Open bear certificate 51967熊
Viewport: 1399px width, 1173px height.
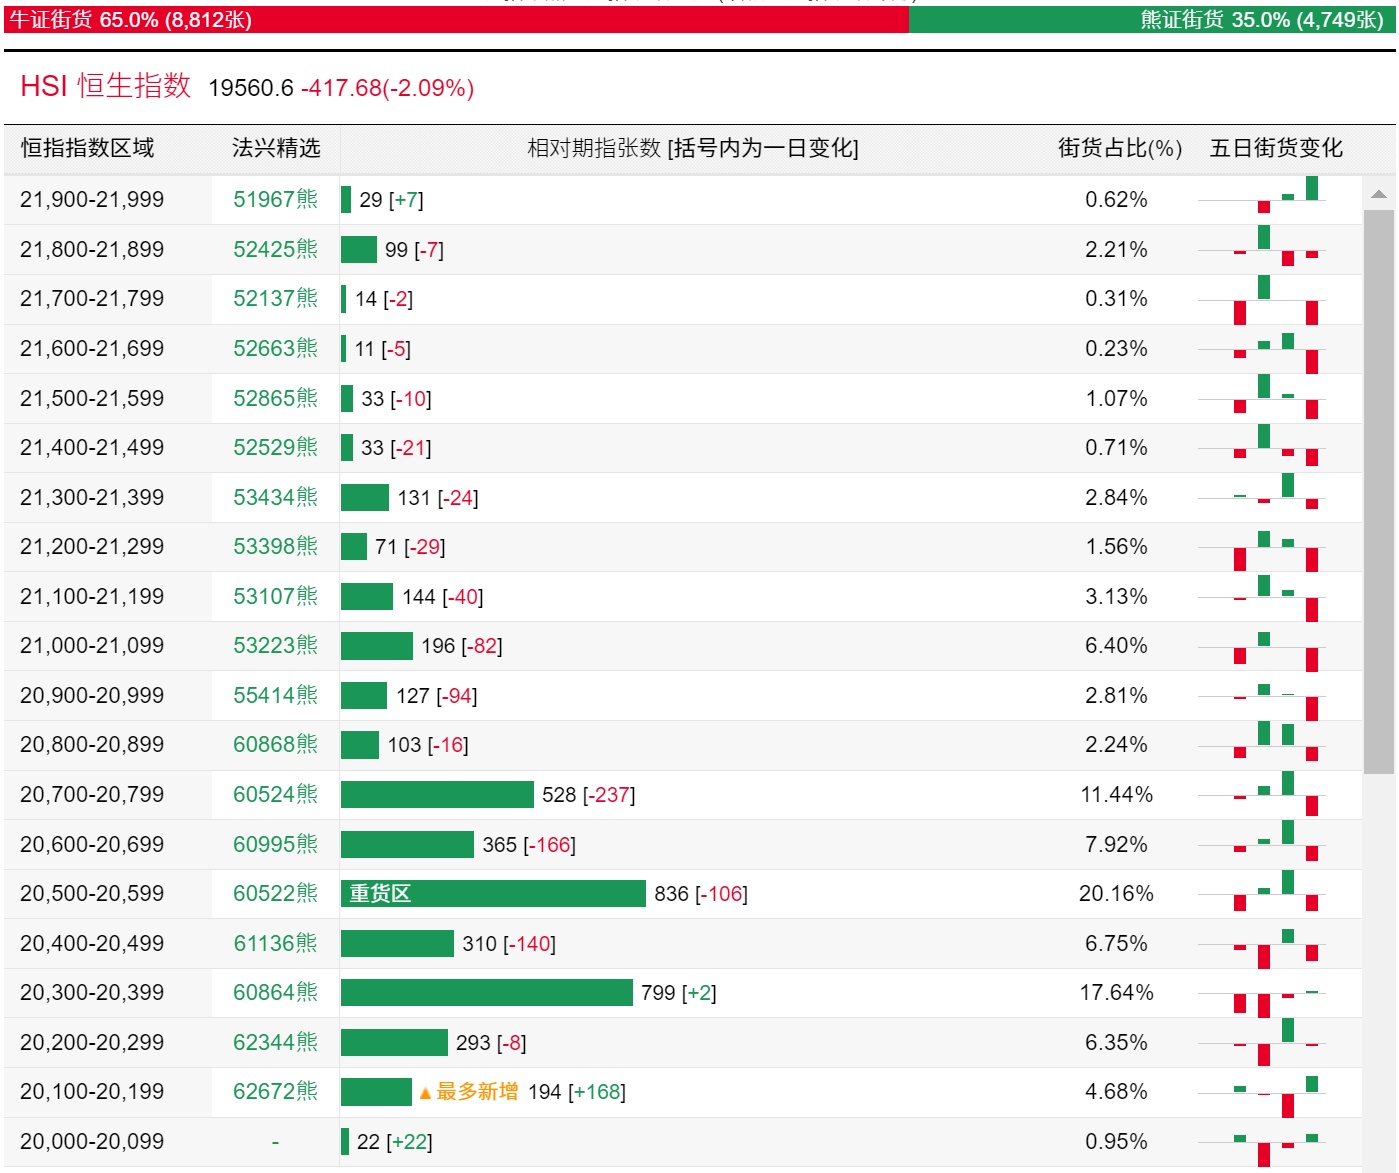coord(275,199)
